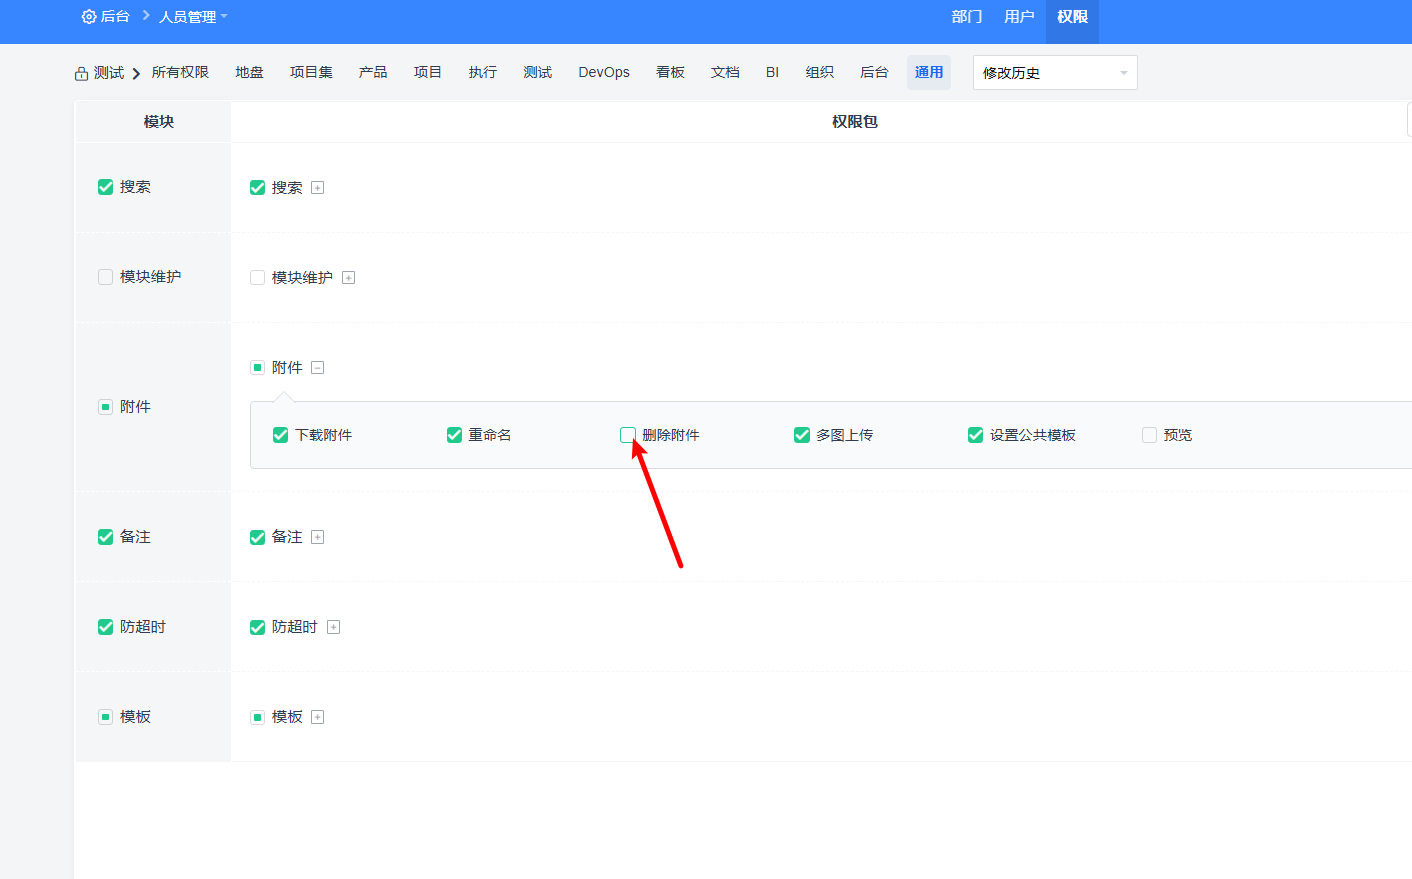Switch to the 用户 tab
The height and width of the screenshot is (879, 1412).
coord(1019,17)
